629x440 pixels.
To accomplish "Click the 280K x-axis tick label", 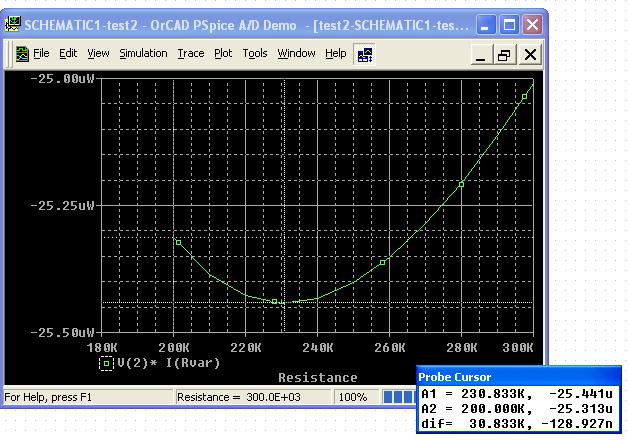I will point(462,347).
